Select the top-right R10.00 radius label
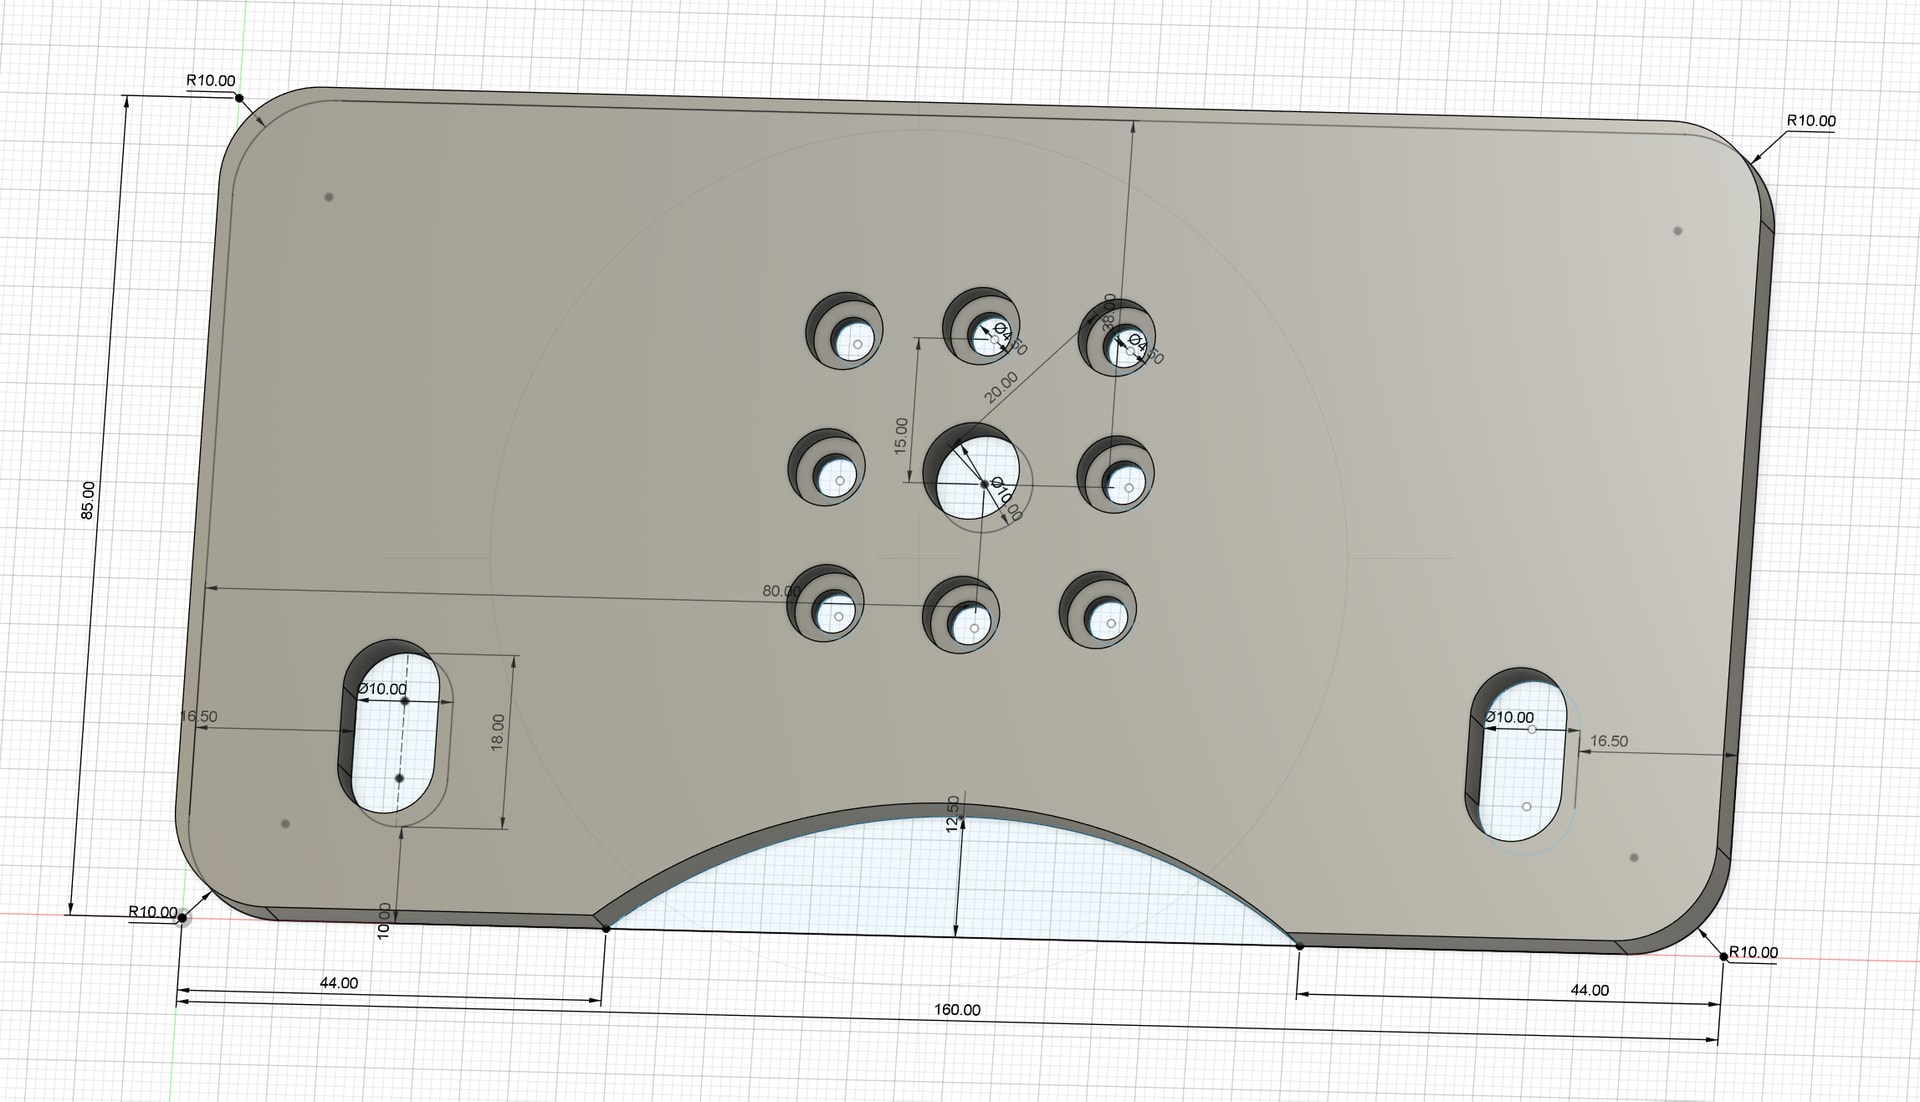This screenshot has width=1920, height=1102. point(1811,121)
